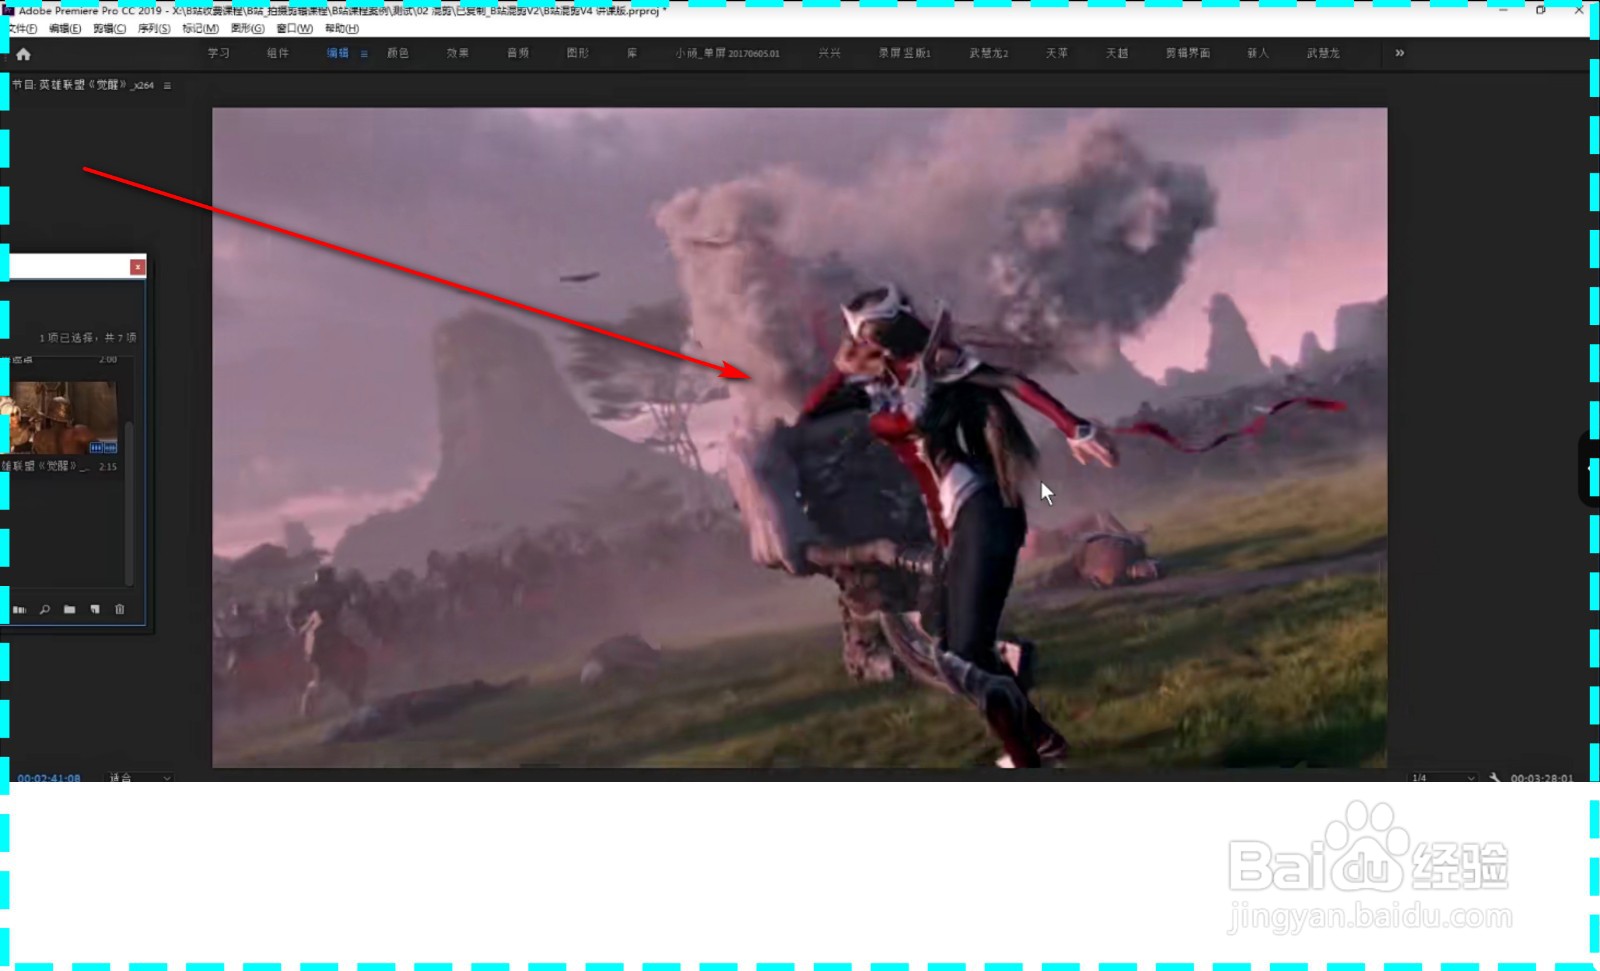Click the program monitor video preview
The width and height of the screenshot is (1600, 971).
799,438
